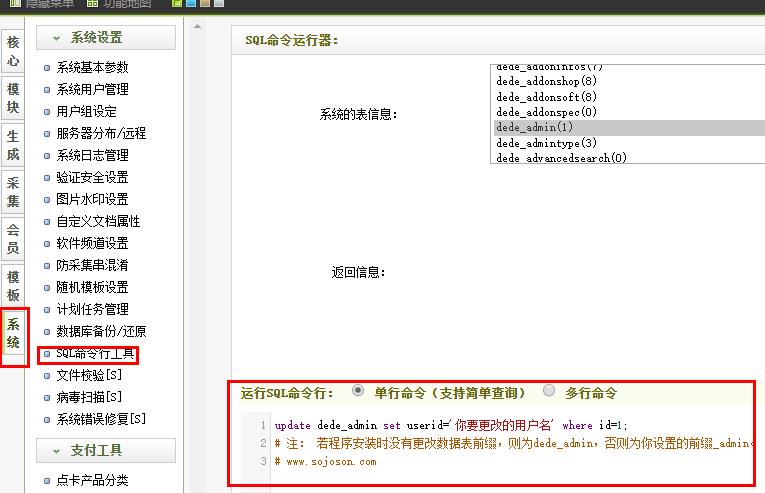Screen dimensions: 765x493
Task: Select the 单行命令 radio button
Action: click(358, 390)
